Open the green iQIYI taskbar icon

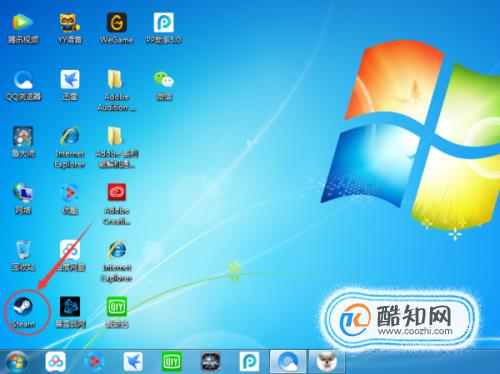(x=172, y=362)
